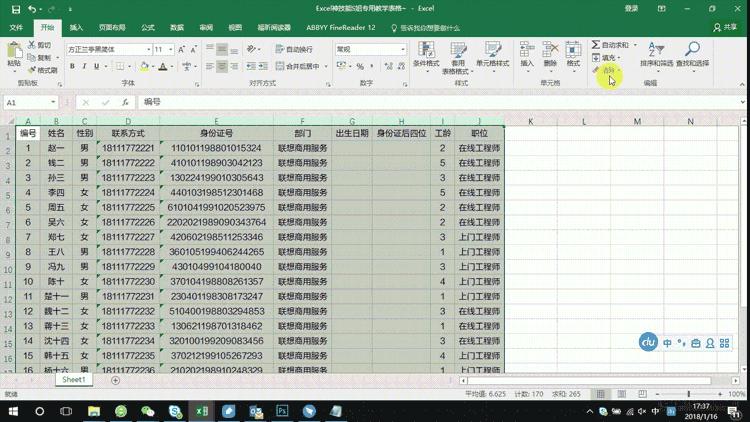
Task: Select the Sheet1 tab
Action: 74,379
